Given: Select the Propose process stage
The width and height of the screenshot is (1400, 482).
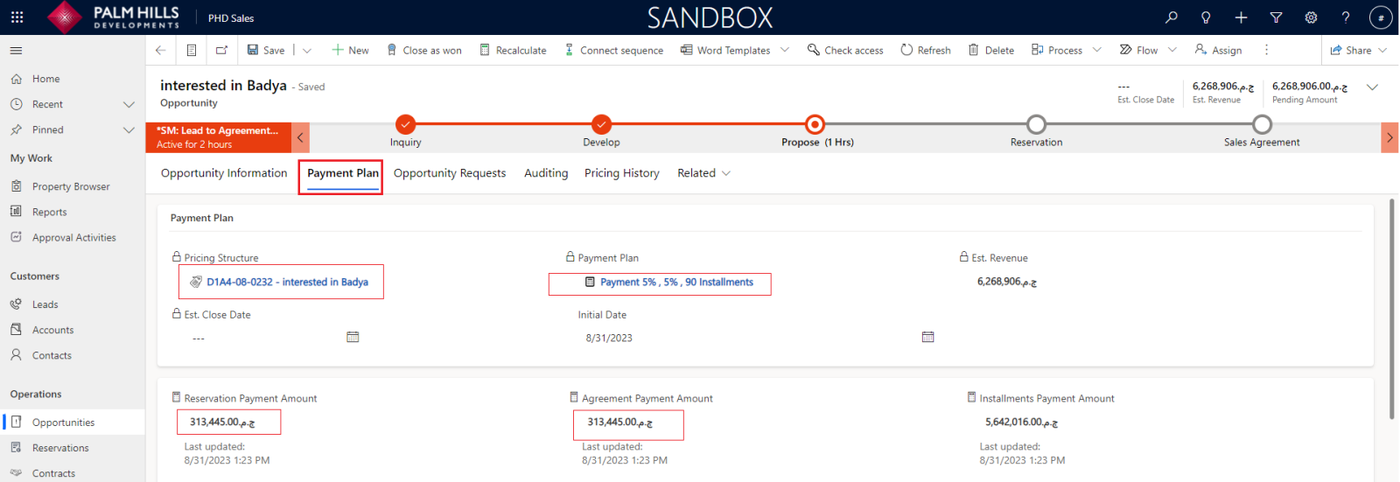Looking at the screenshot, I should point(816,124).
